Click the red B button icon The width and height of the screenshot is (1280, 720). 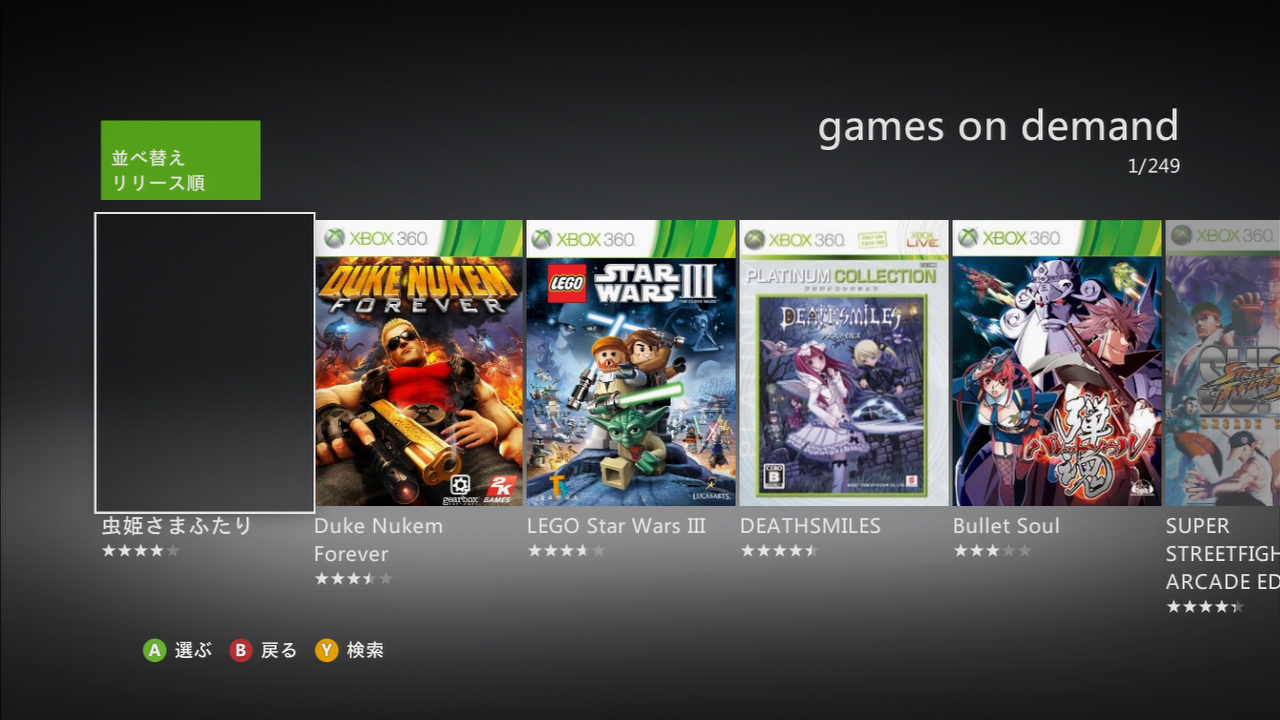coord(240,650)
